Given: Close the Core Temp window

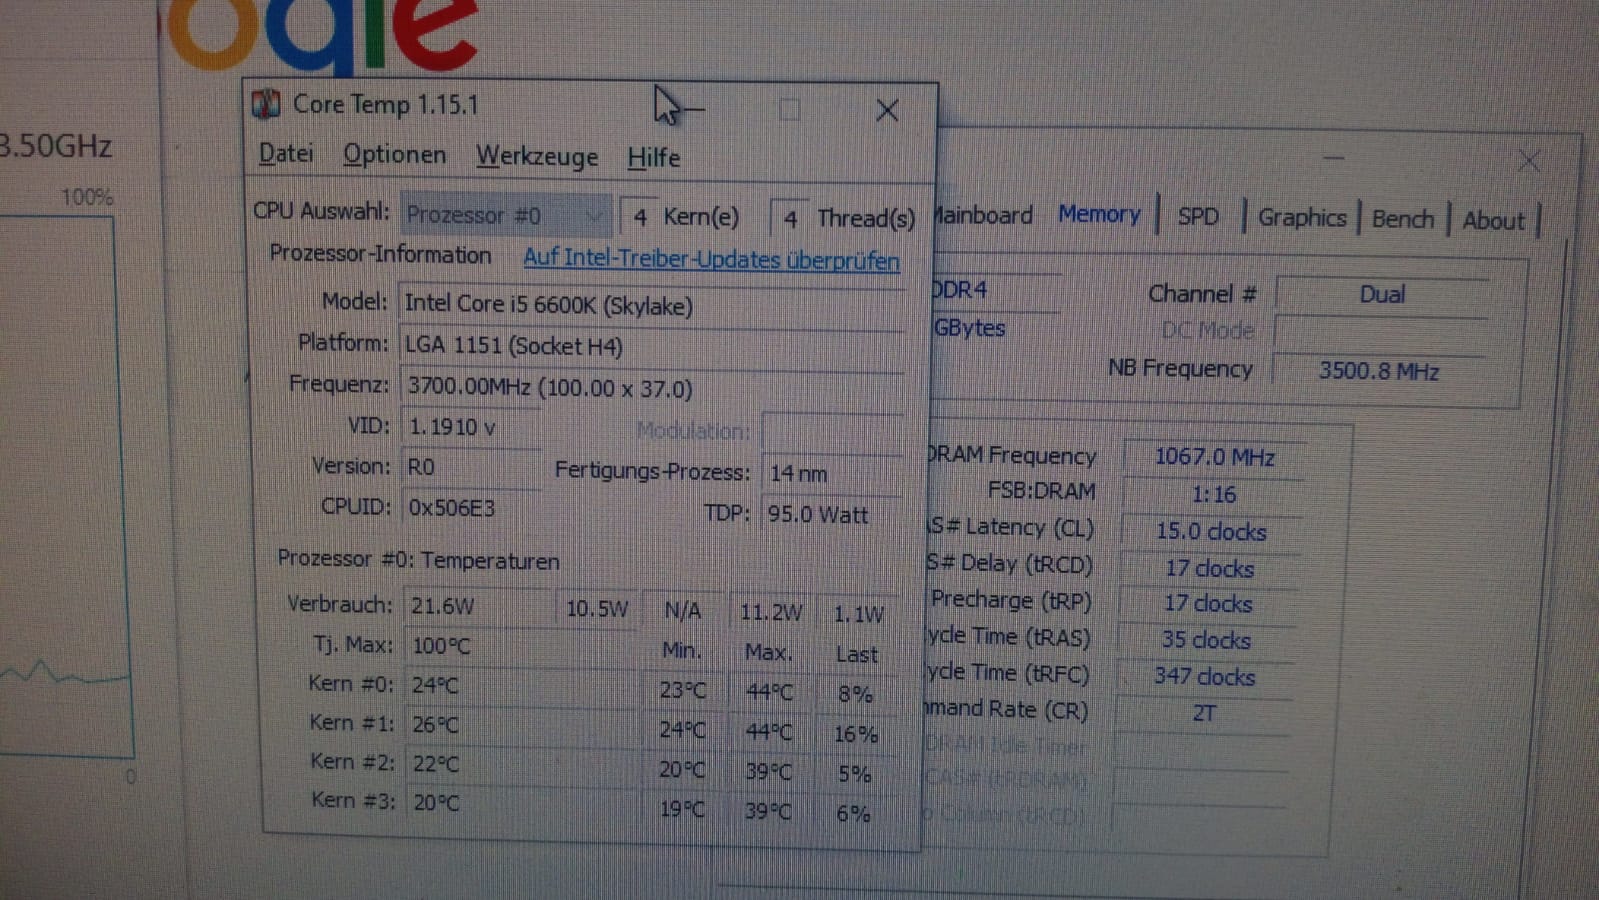Looking at the screenshot, I should click(x=887, y=111).
